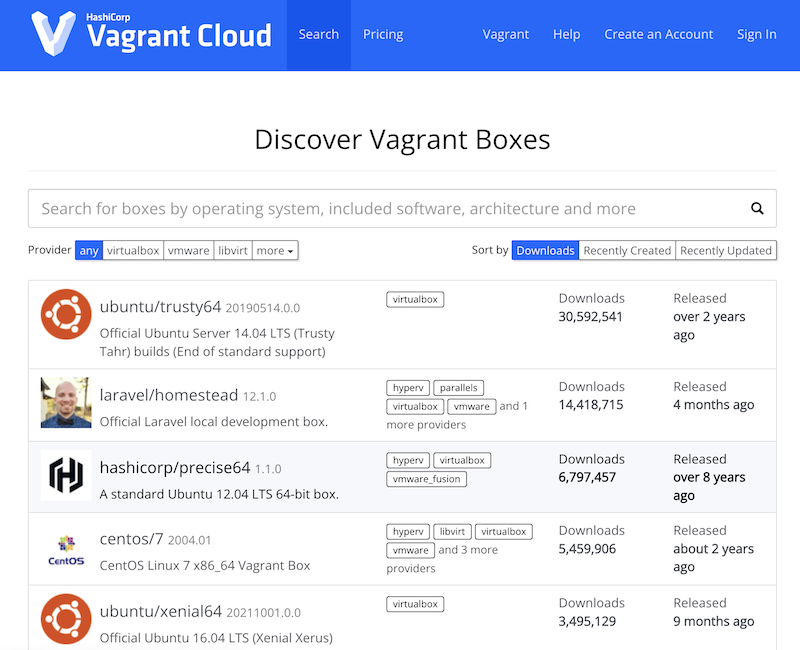This screenshot has height=650, width=800.
Task: Click the laravel/homestead avatar photo
Action: coord(66,403)
